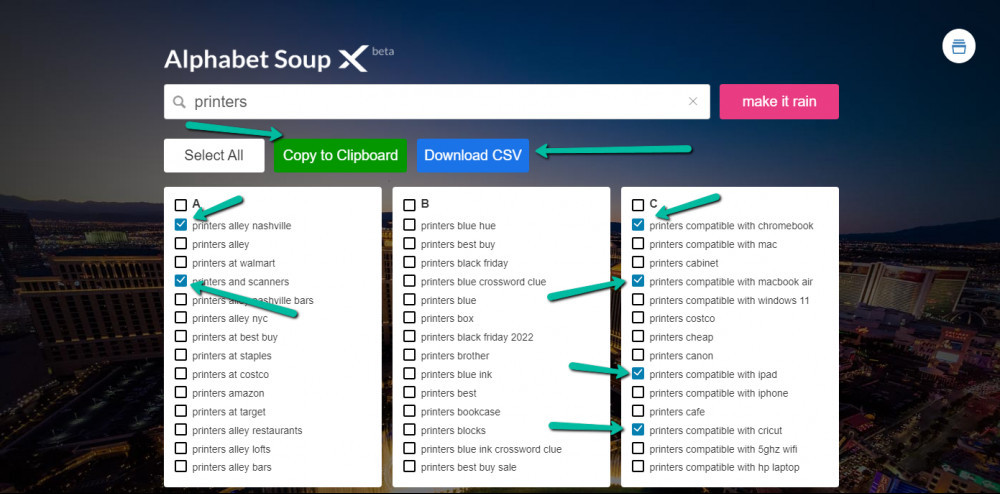The image size is (1000, 494).
Task: Check printers brother
Action: tap(409, 355)
